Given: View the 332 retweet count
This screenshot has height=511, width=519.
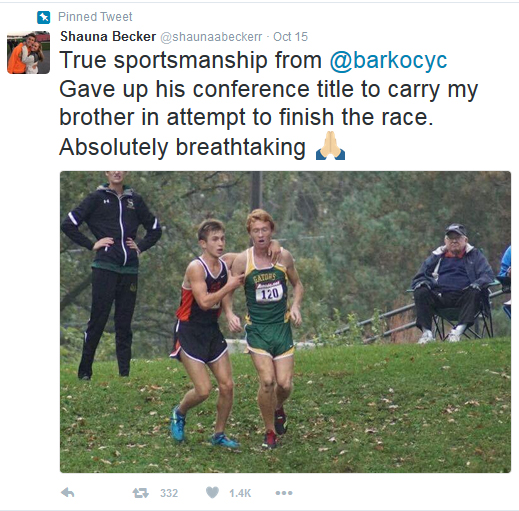Looking at the screenshot, I should 169,493.
